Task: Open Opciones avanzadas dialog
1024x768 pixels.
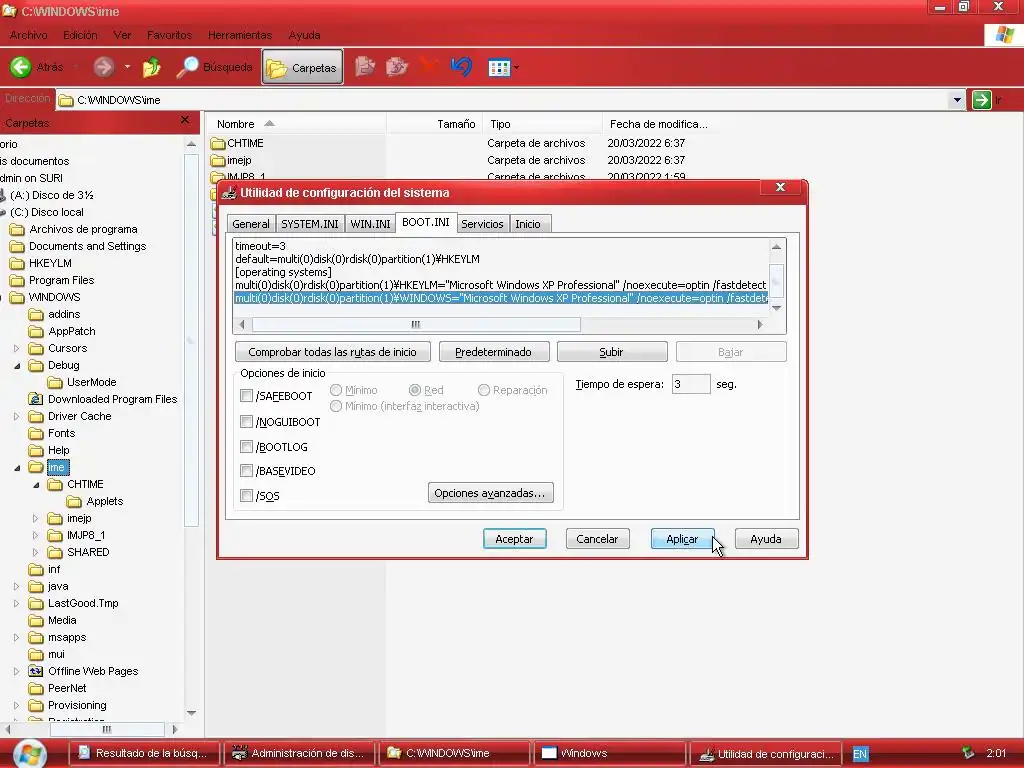Action: 490,493
